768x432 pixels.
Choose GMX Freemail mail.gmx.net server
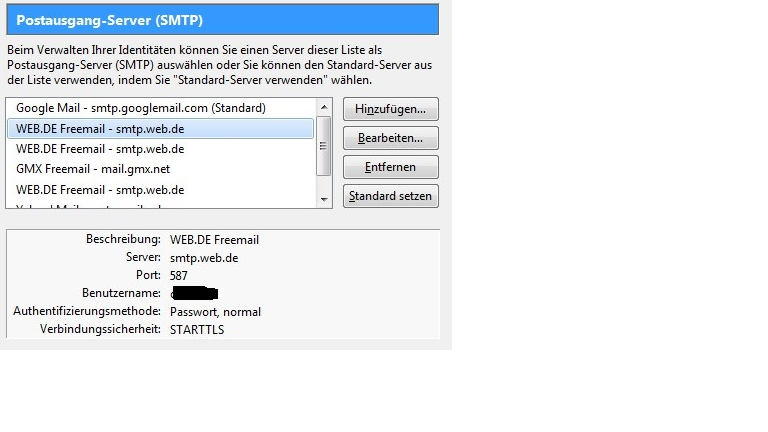point(161,169)
